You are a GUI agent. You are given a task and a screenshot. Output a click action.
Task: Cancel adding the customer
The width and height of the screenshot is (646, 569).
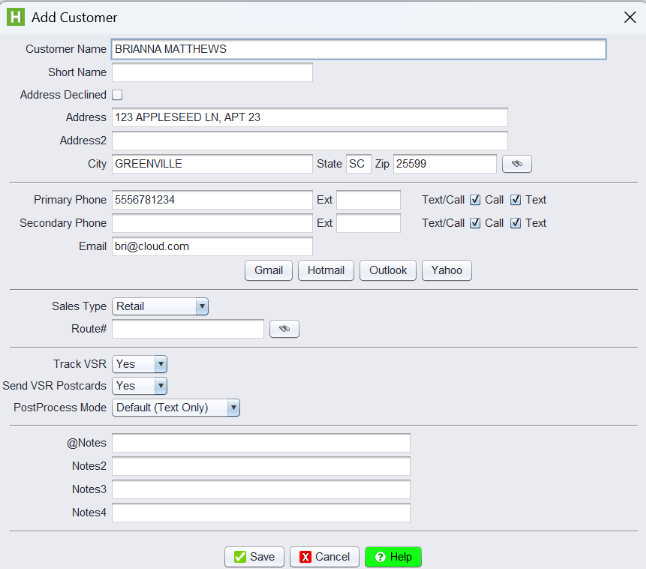[324, 557]
